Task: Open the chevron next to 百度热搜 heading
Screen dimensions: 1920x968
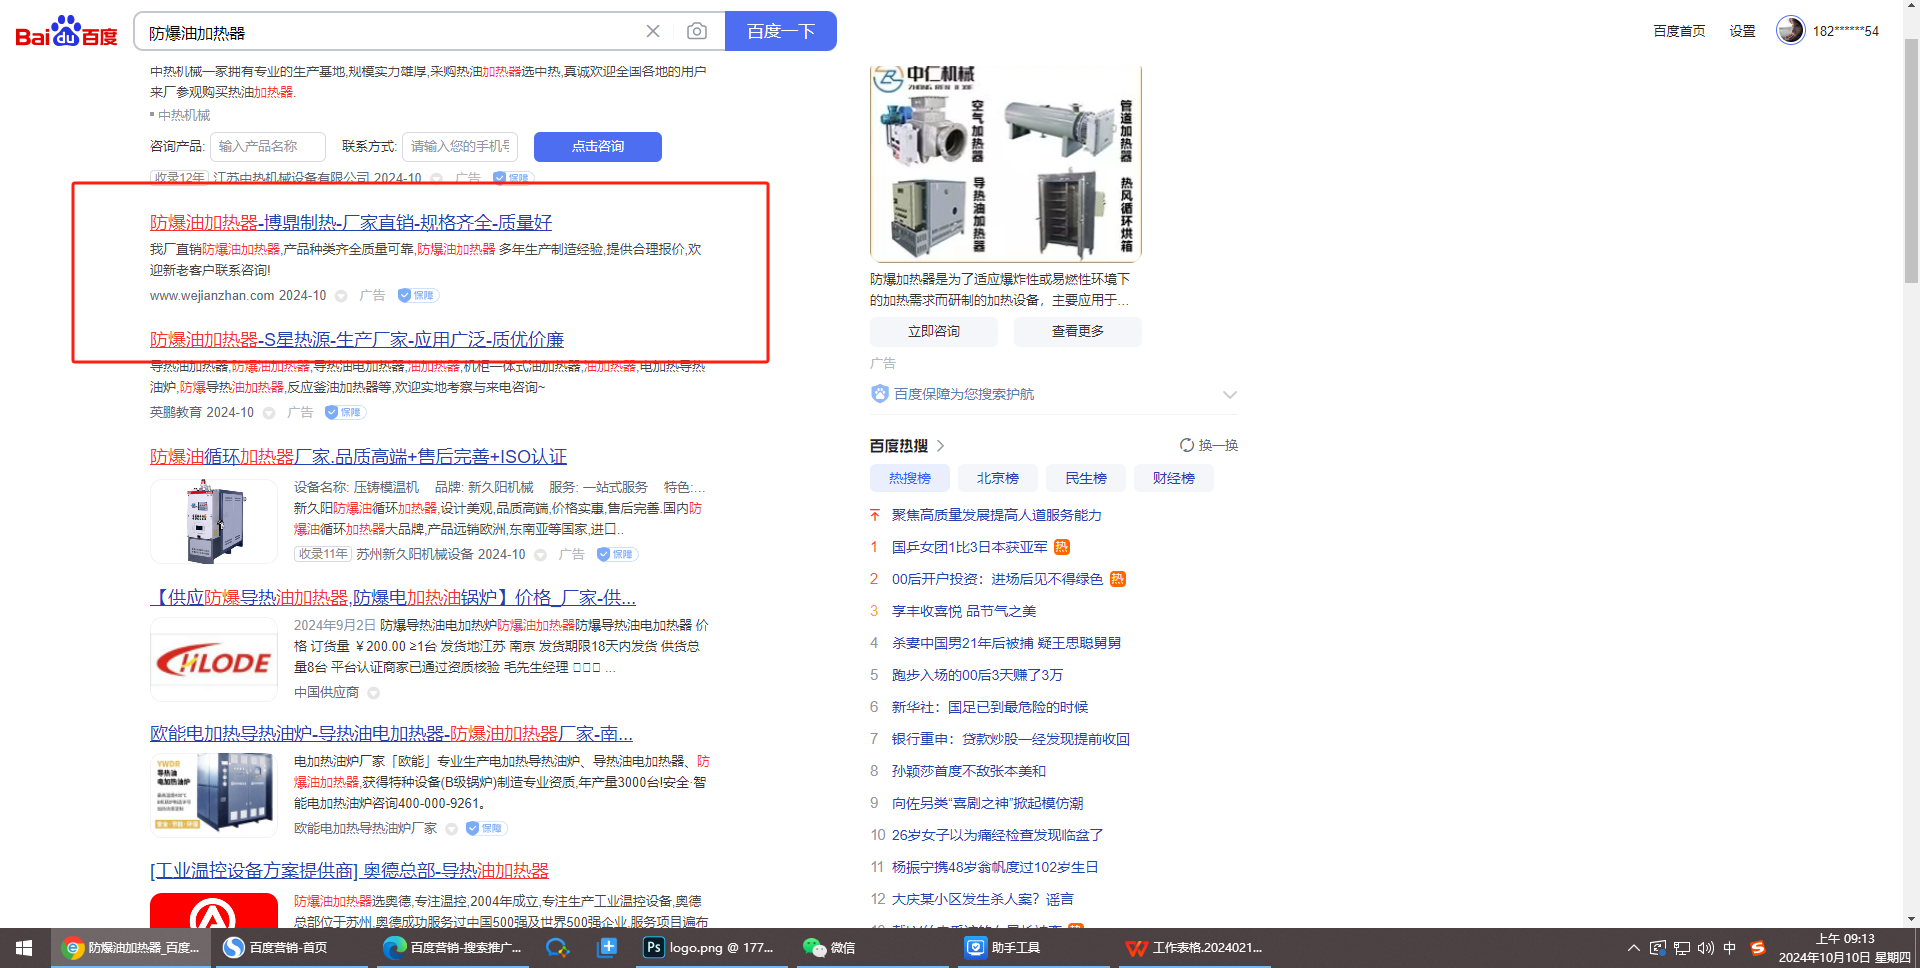Action: tap(940, 445)
